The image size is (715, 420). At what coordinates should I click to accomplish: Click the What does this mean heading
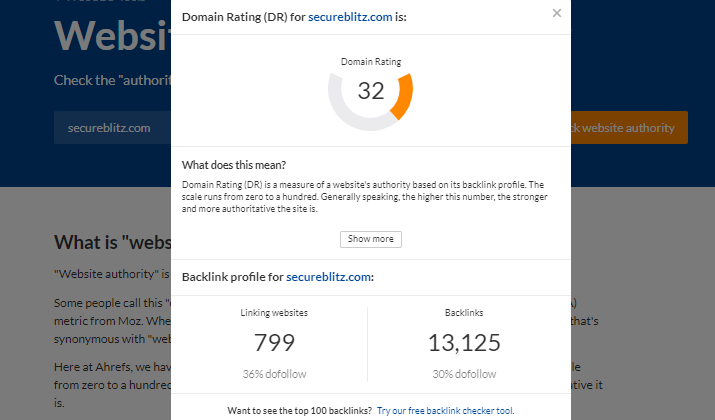[234, 165]
